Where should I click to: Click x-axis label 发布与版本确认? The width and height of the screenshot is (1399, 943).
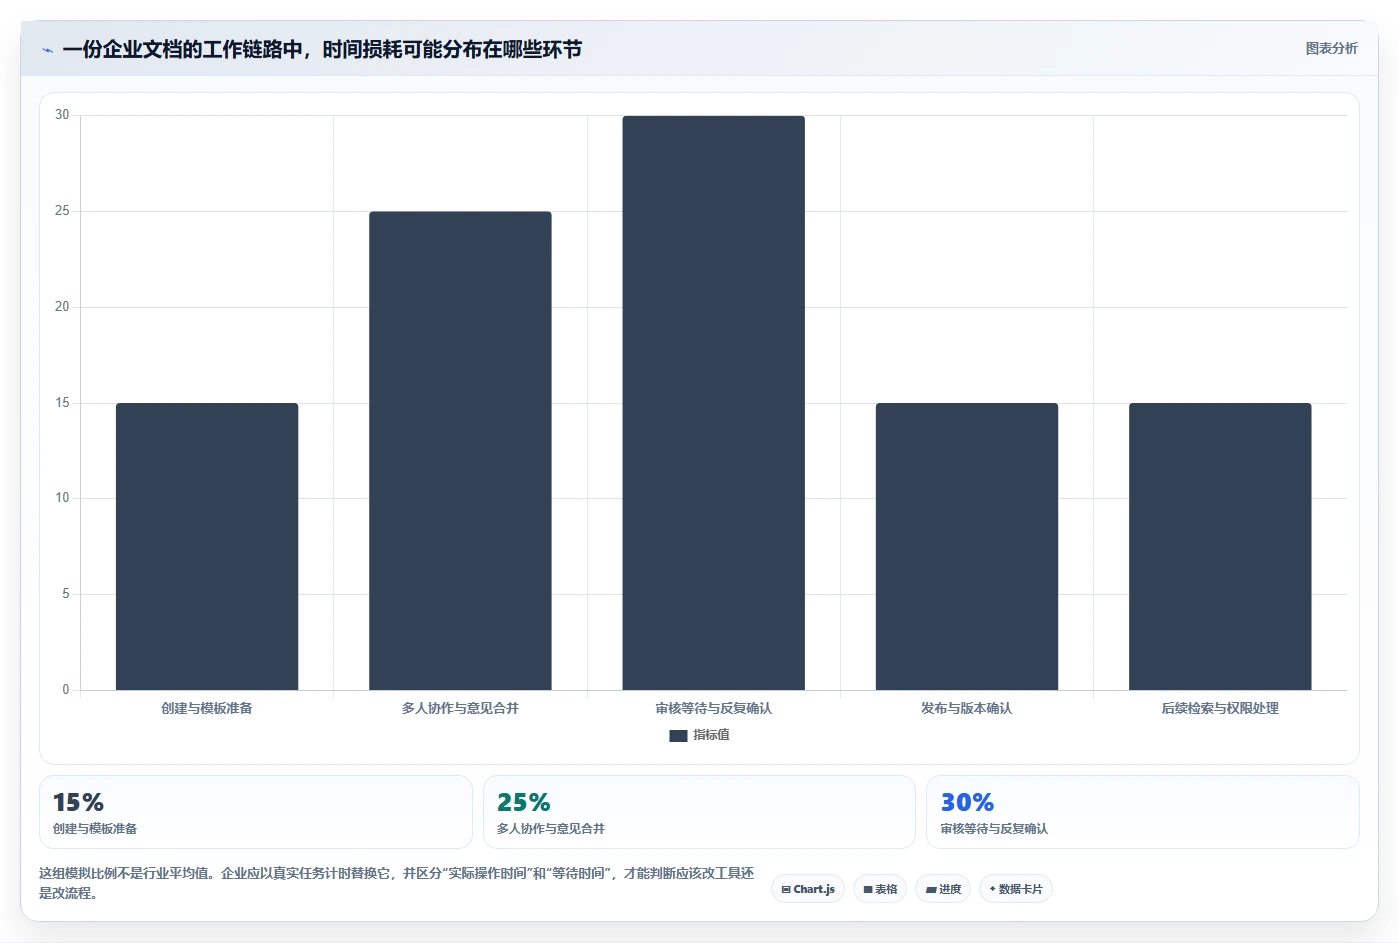click(967, 708)
